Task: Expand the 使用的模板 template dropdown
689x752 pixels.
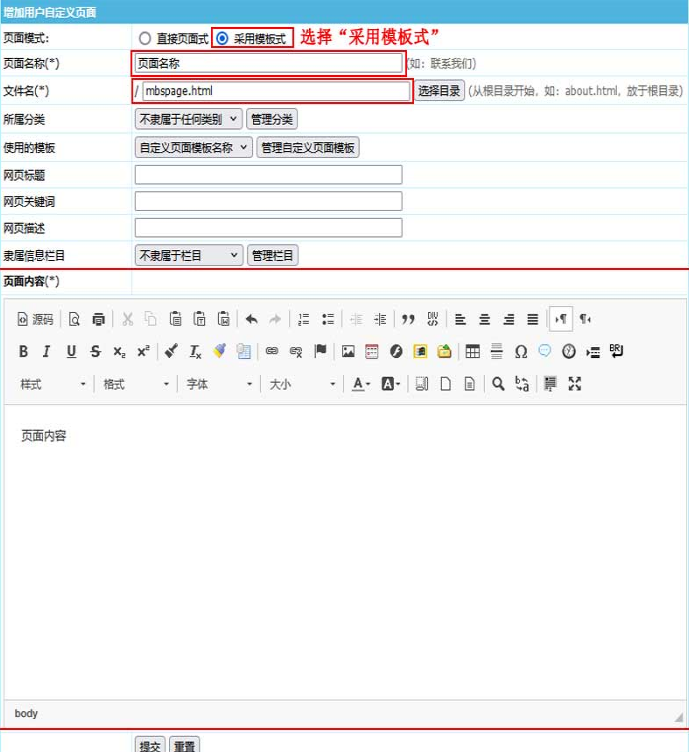Action: coord(194,148)
